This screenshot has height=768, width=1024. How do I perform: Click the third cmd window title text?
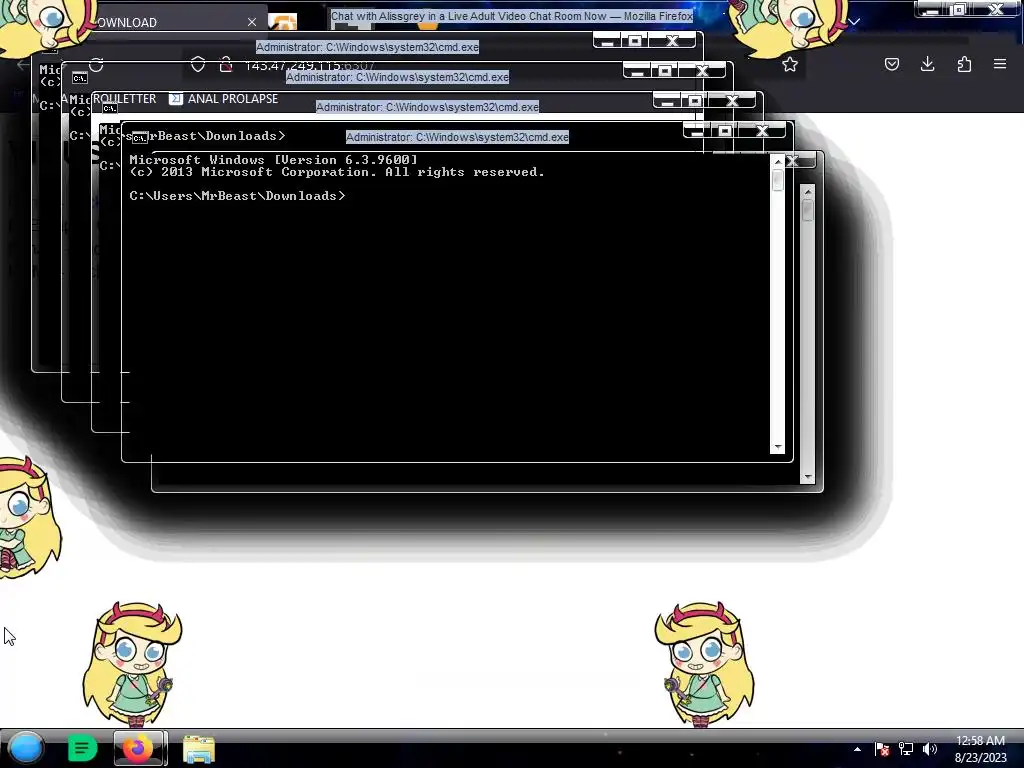pyautogui.click(x=397, y=77)
